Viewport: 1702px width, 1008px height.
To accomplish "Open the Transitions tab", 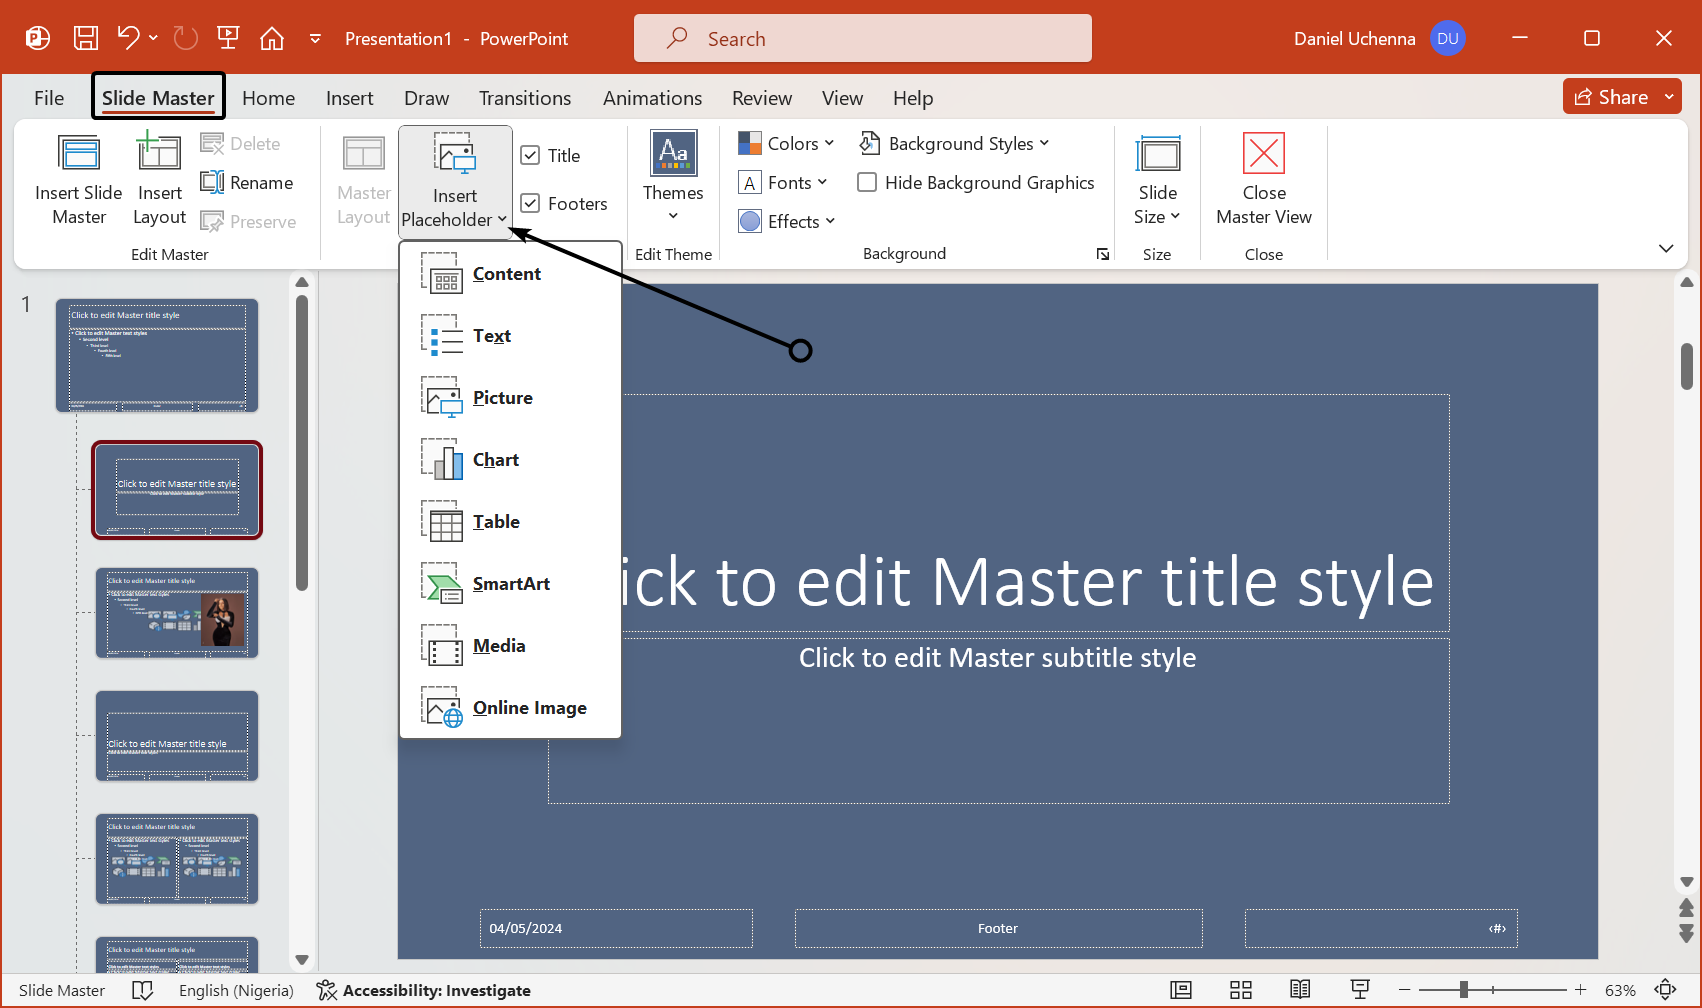I will pos(525,98).
